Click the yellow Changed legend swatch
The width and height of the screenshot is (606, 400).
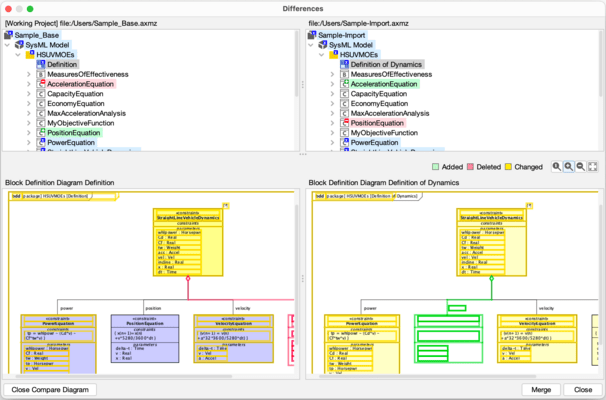click(508, 166)
